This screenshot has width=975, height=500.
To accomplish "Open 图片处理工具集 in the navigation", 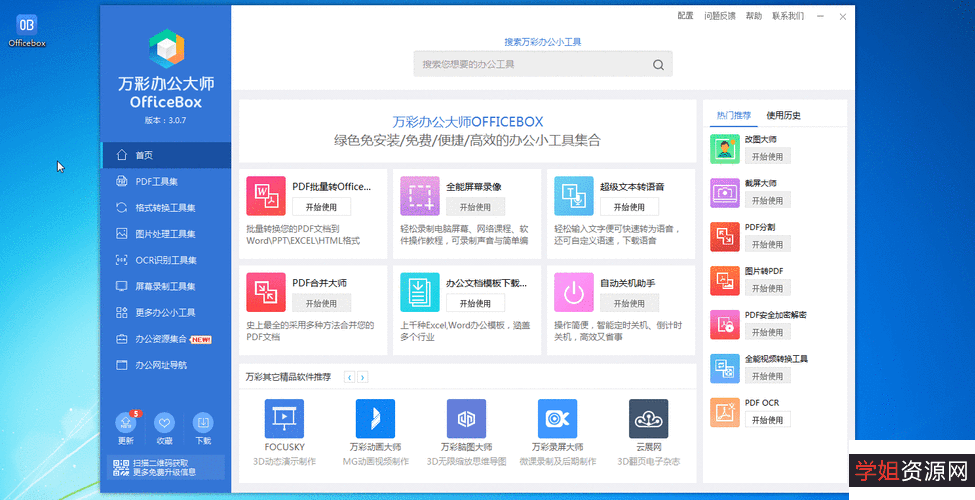I will point(165,234).
